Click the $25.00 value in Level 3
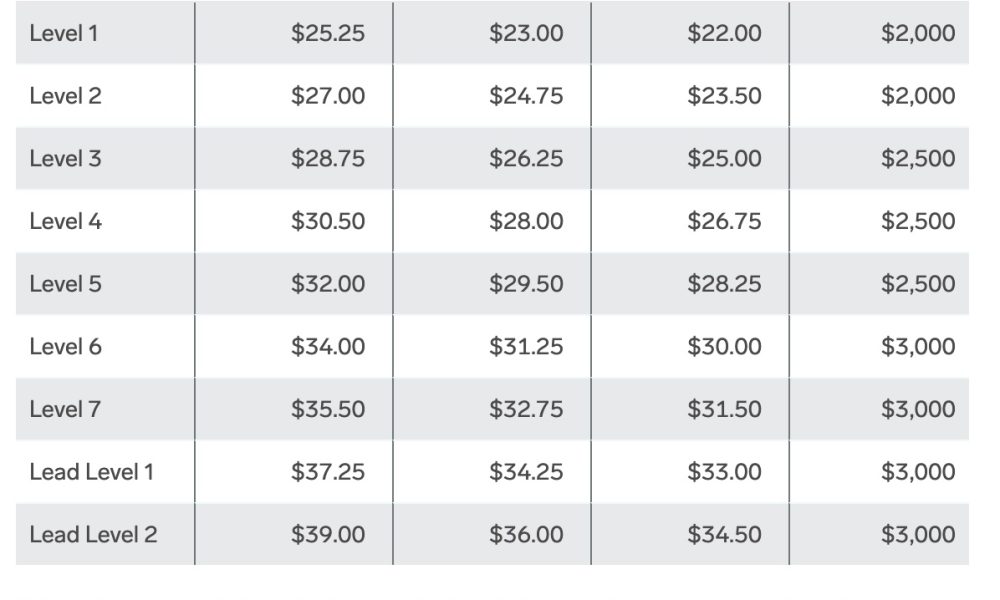 tap(724, 158)
